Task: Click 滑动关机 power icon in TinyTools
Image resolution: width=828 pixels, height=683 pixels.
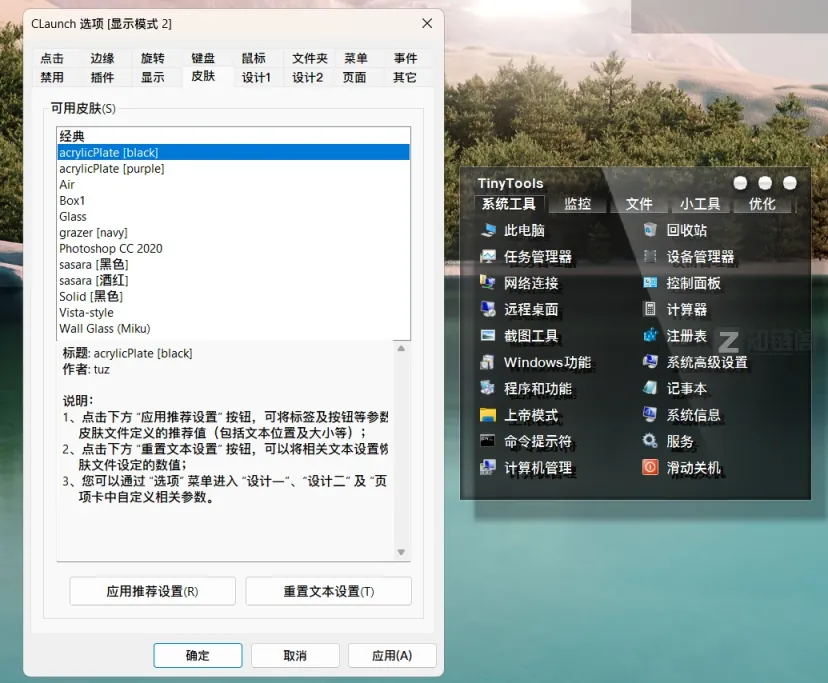Action: 650,467
